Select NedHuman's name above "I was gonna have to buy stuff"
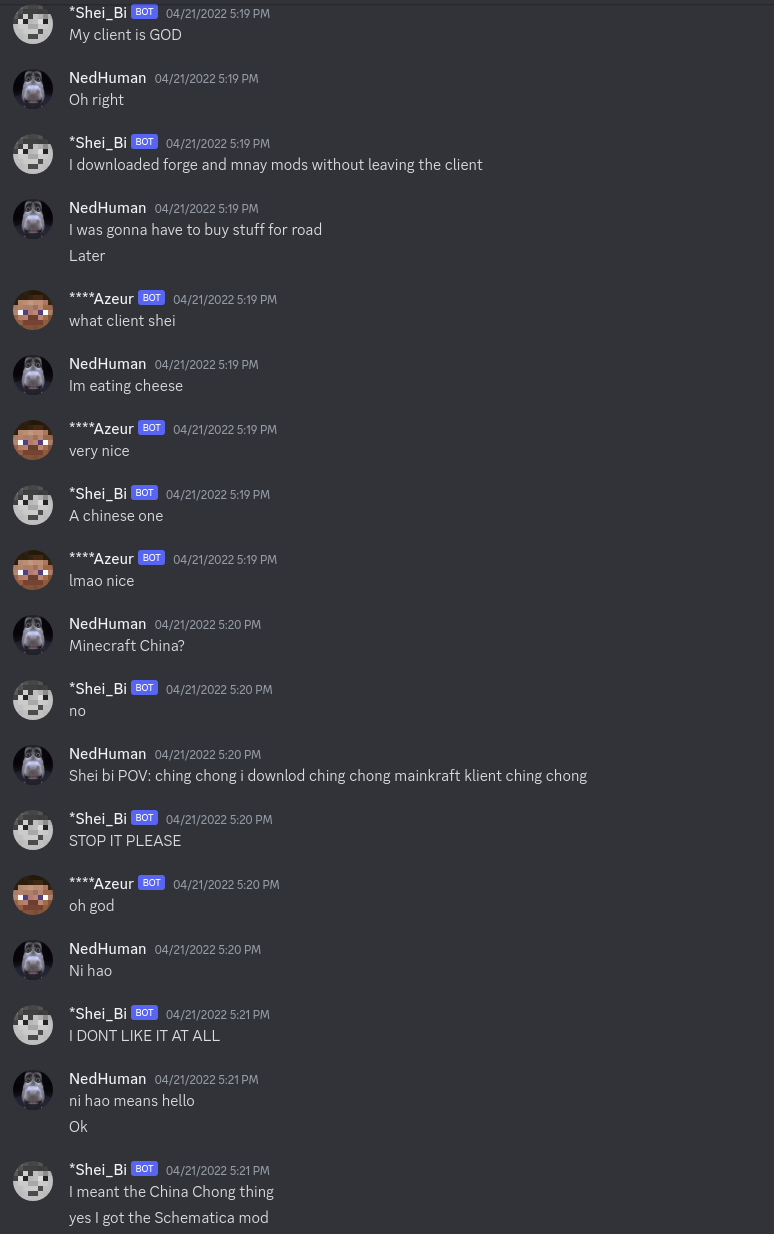The height and width of the screenshot is (1234, 774). [x=107, y=207]
